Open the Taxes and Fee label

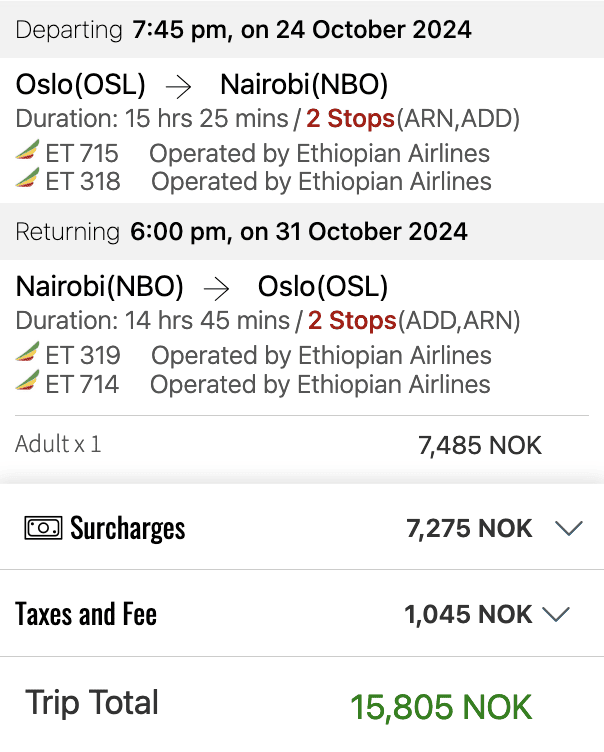coord(86,614)
